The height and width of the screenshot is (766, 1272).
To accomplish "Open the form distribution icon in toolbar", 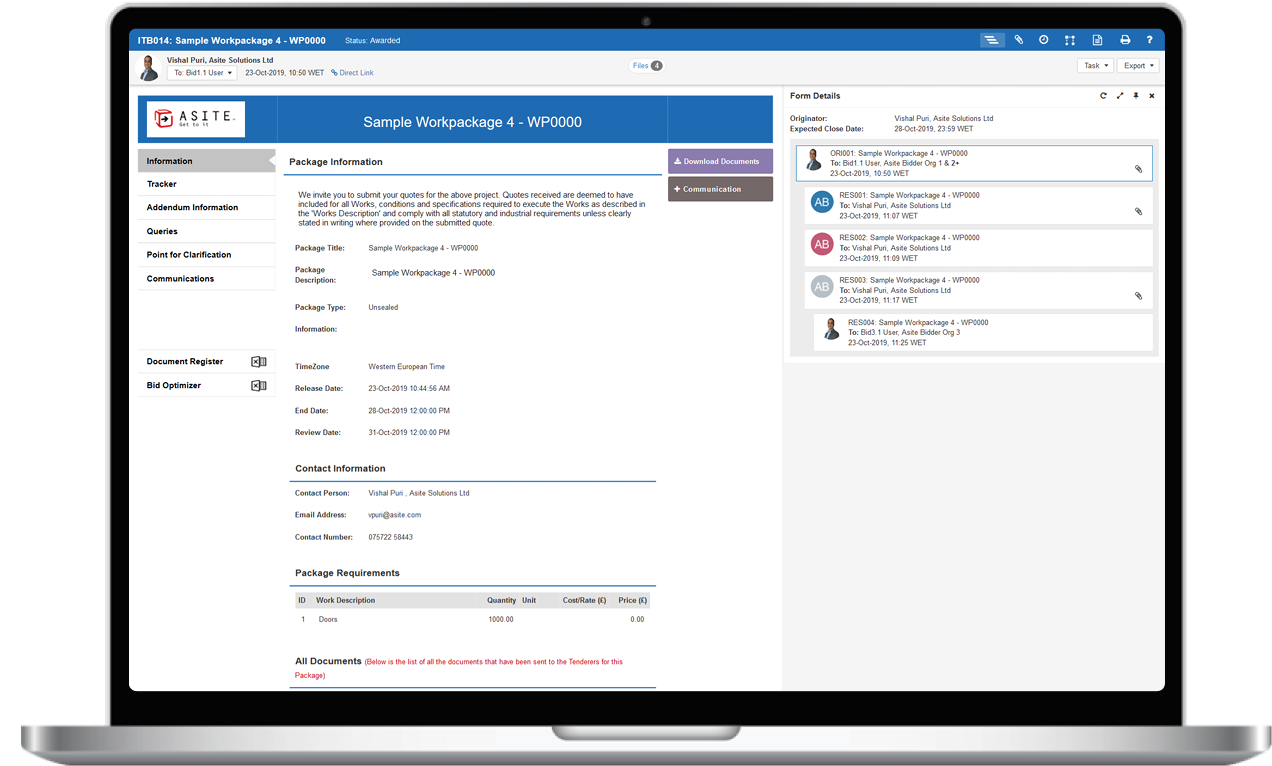I will (1069, 39).
